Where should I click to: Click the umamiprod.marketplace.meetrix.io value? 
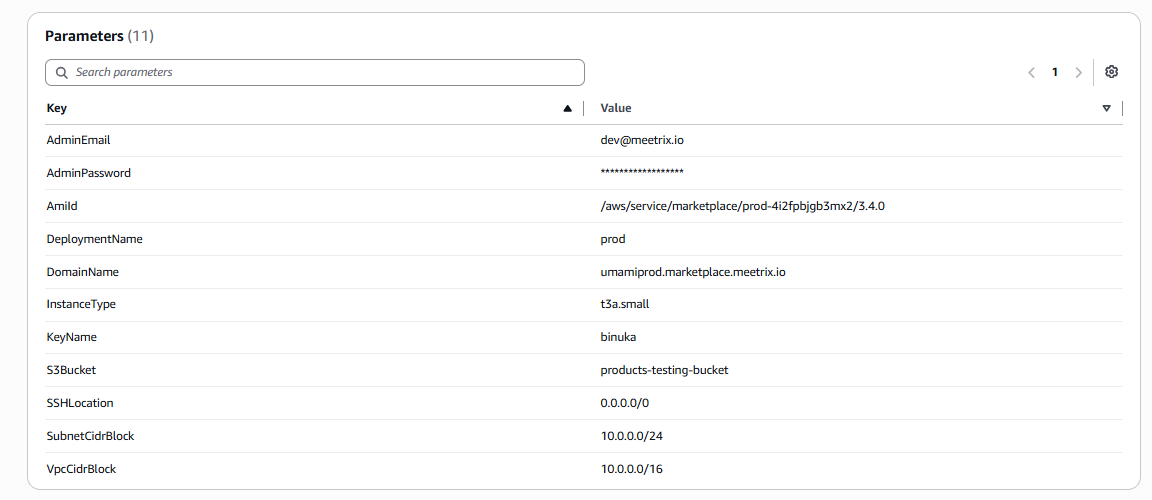pos(694,272)
